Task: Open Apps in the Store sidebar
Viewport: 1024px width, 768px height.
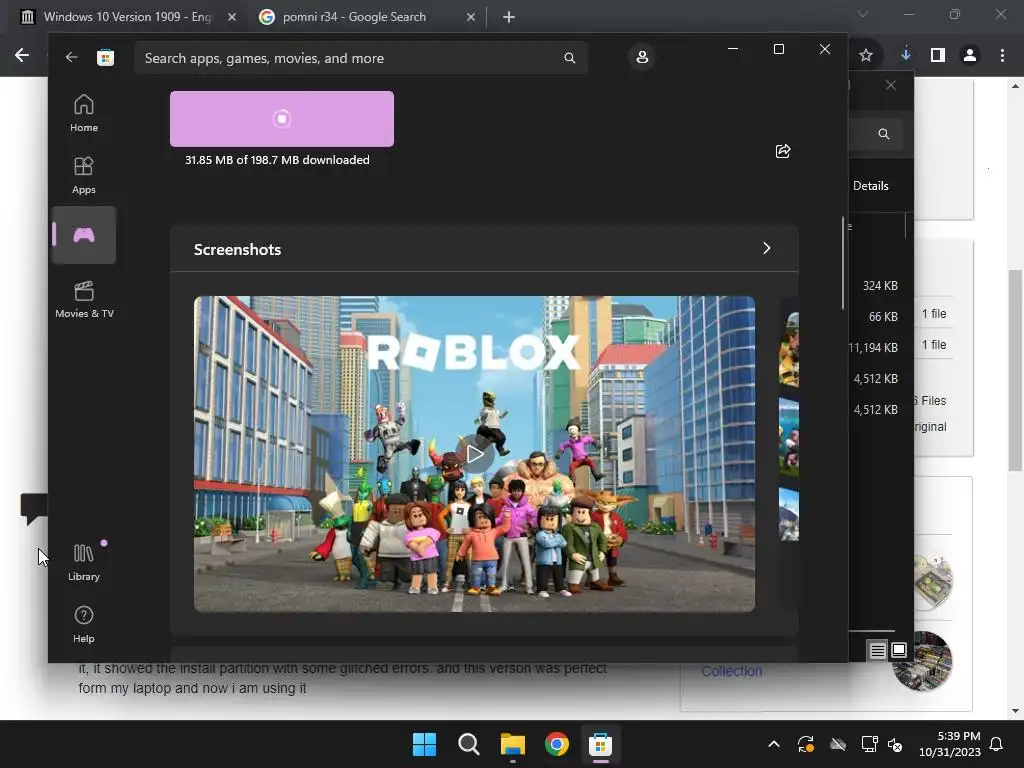Action: (84, 175)
